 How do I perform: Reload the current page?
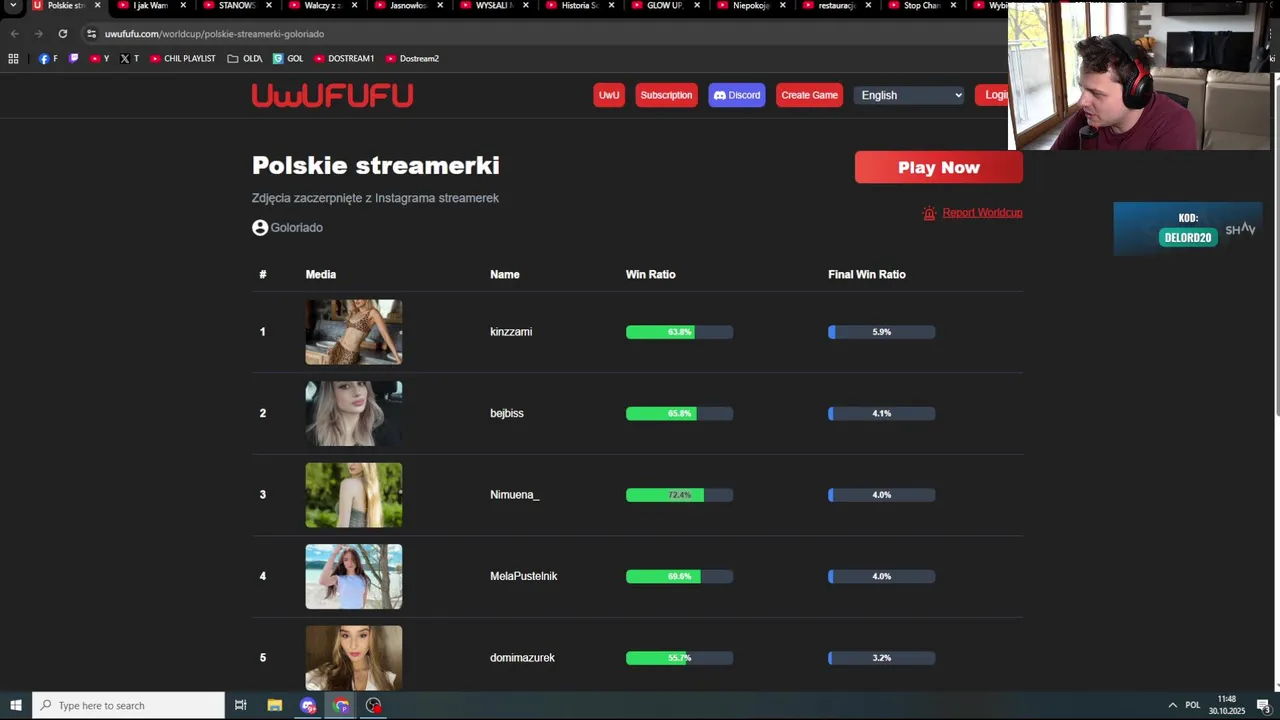pos(62,34)
